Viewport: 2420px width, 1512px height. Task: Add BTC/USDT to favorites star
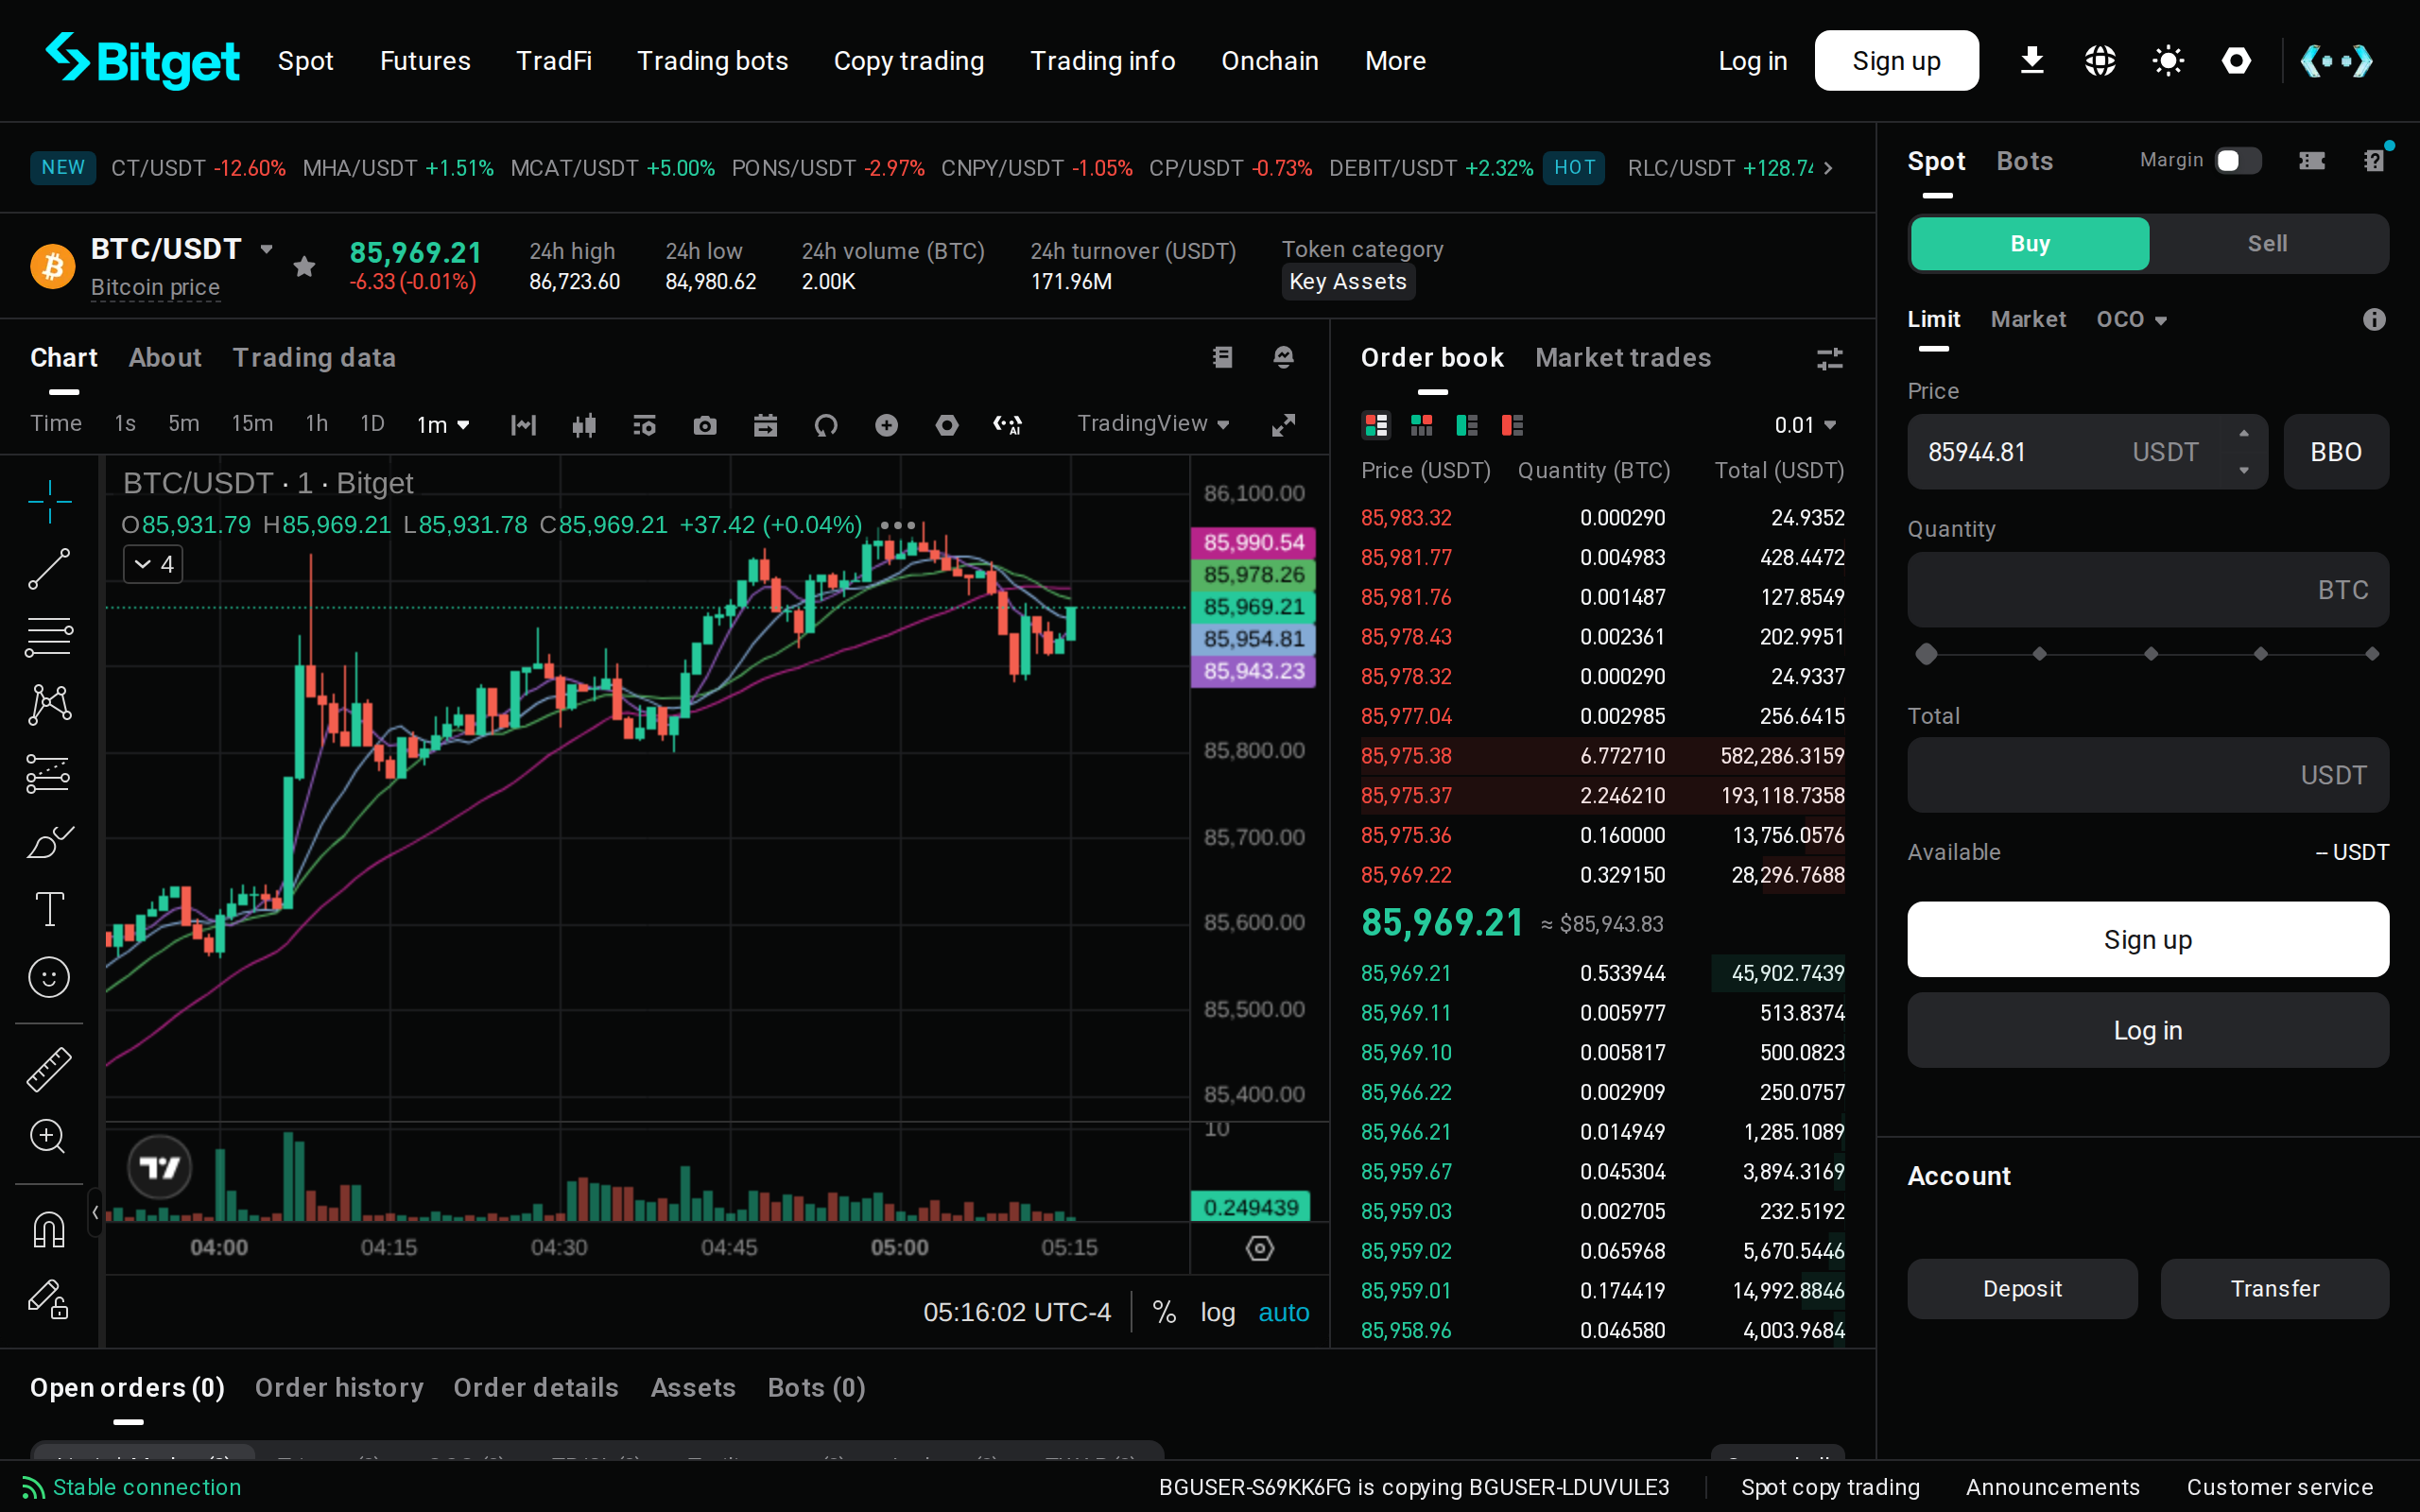(x=304, y=266)
